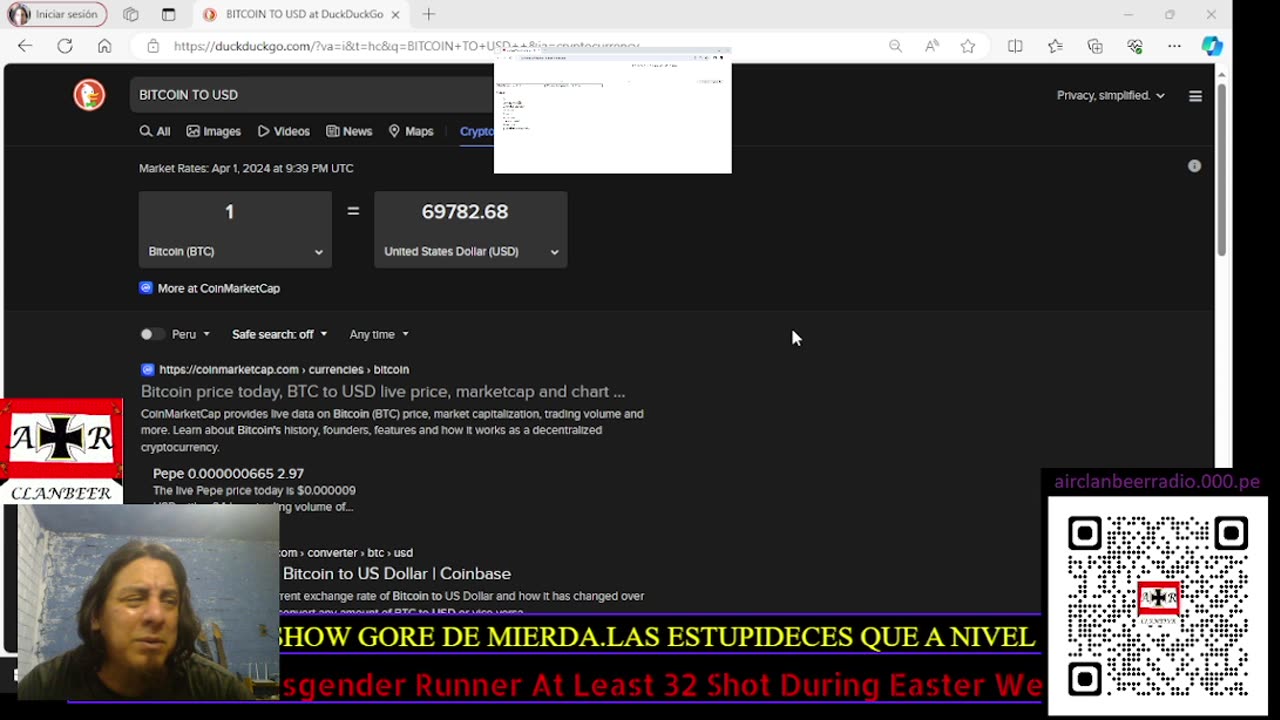Open Edge settings and more menu
The image size is (1280, 720).
[1174, 46]
